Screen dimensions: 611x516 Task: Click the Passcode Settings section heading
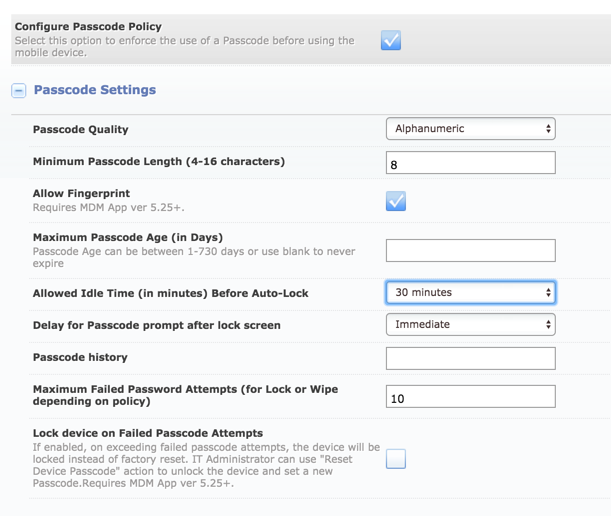95,90
